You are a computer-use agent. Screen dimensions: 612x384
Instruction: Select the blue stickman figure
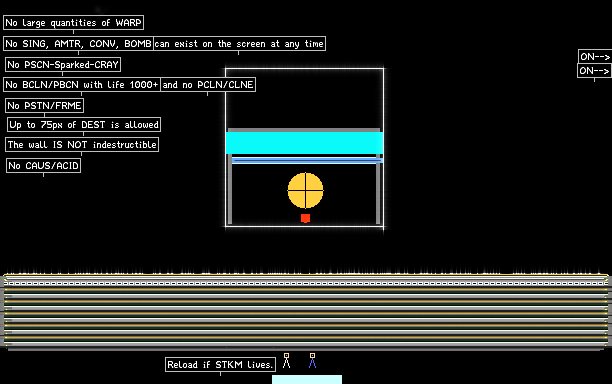point(312,361)
